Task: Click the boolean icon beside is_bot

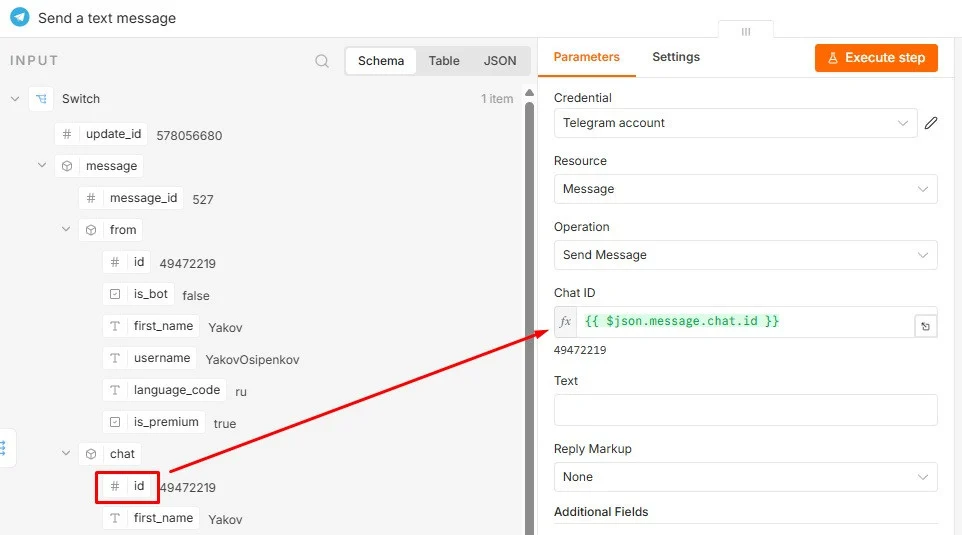Action: click(115, 294)
